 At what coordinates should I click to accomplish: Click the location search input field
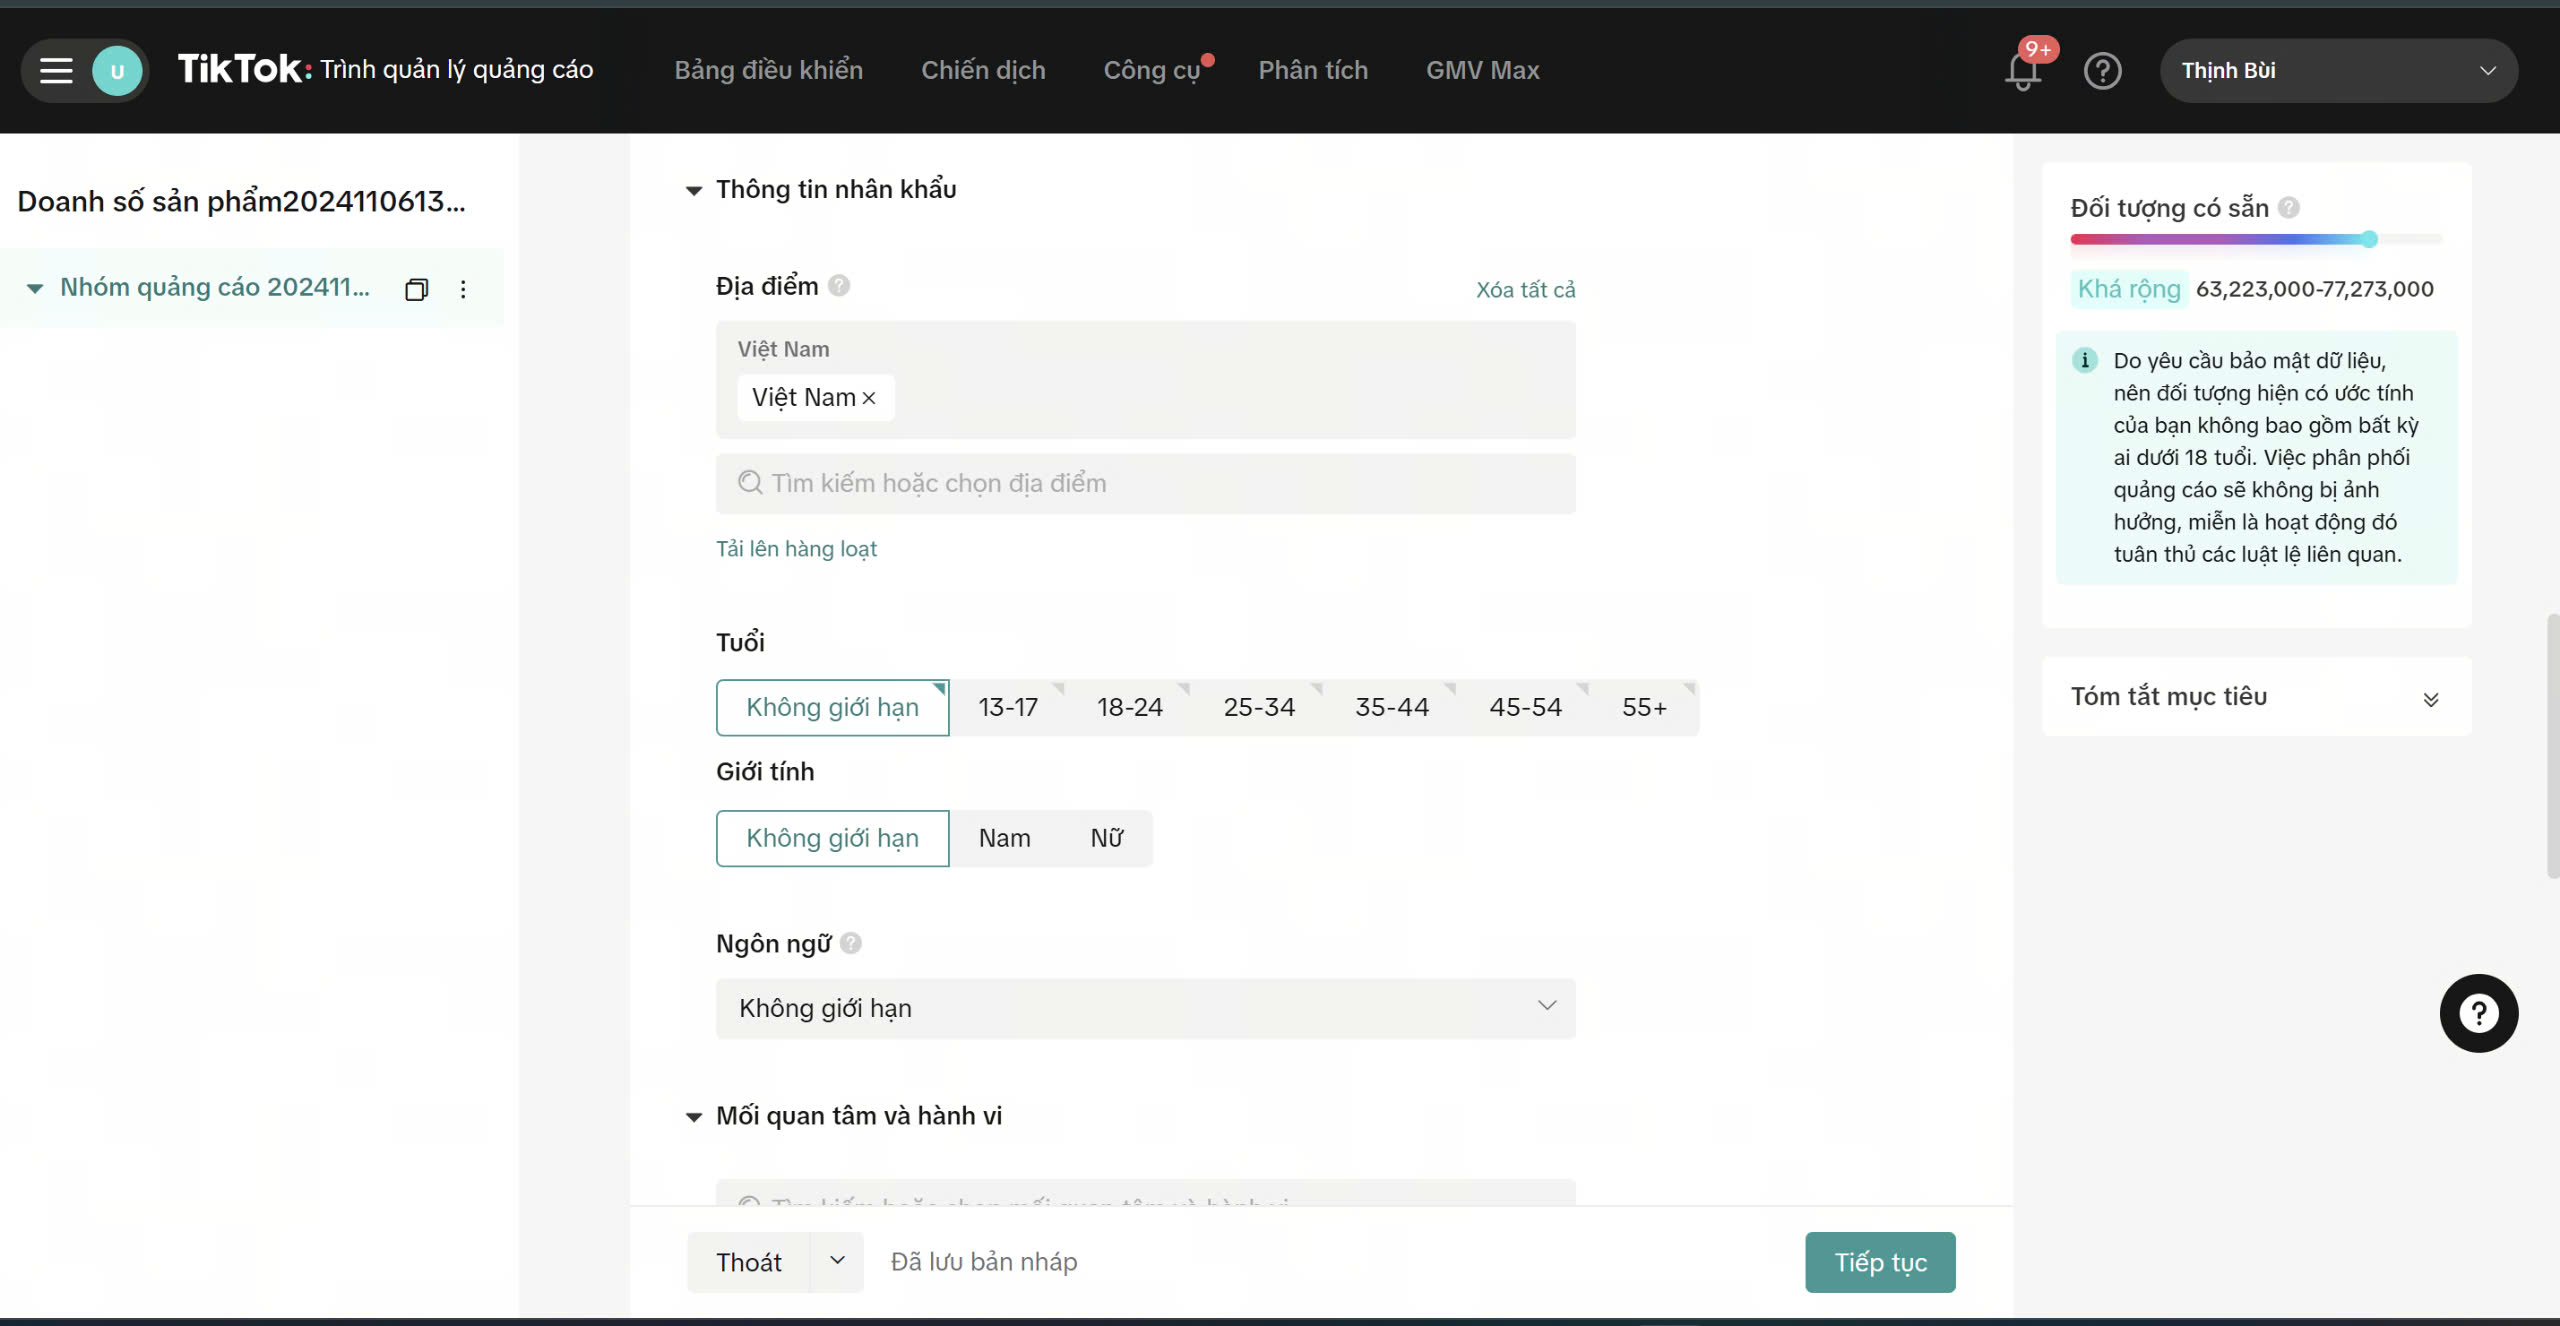(x=1146, y=484)
